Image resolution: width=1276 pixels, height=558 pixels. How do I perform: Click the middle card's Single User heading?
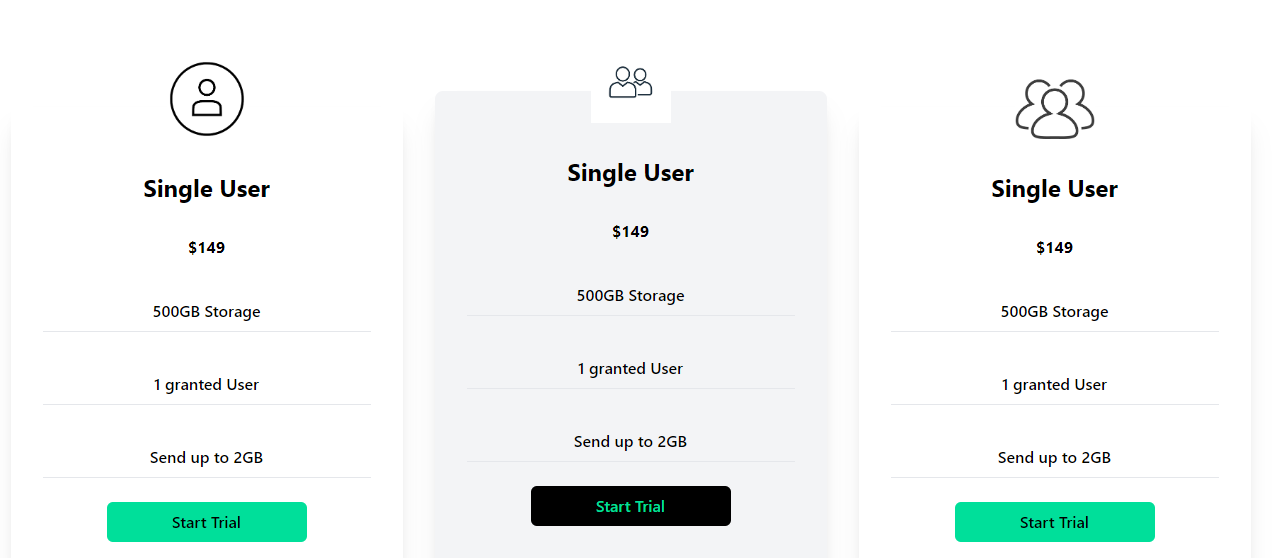630,173
